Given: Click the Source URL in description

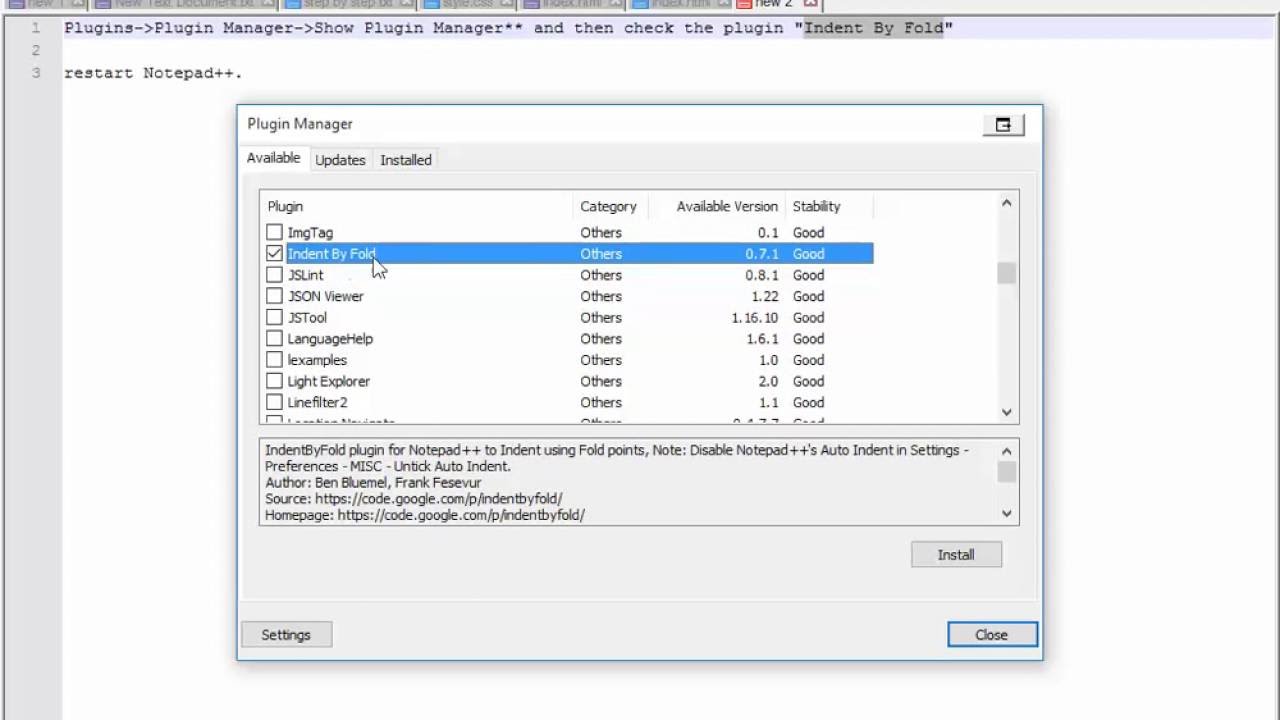Looking at the screenshot, I should [x=438, y=498].
